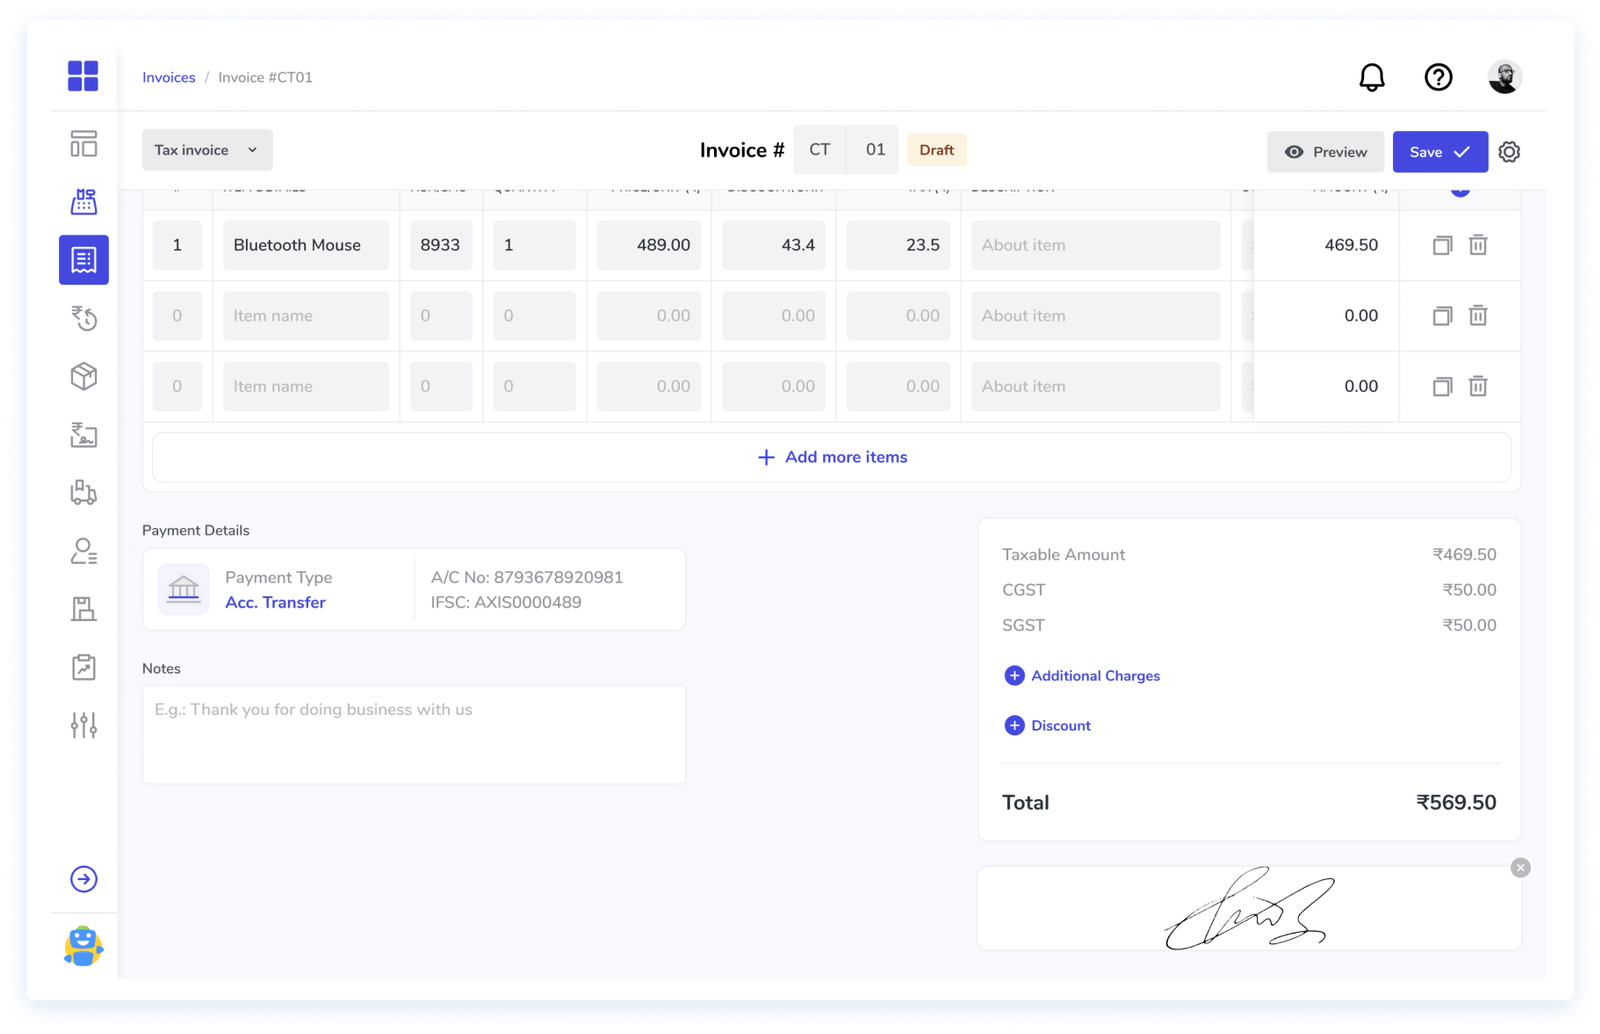Open the Help question mark icon
1600x1034 pixels.
click(1438, 77)
